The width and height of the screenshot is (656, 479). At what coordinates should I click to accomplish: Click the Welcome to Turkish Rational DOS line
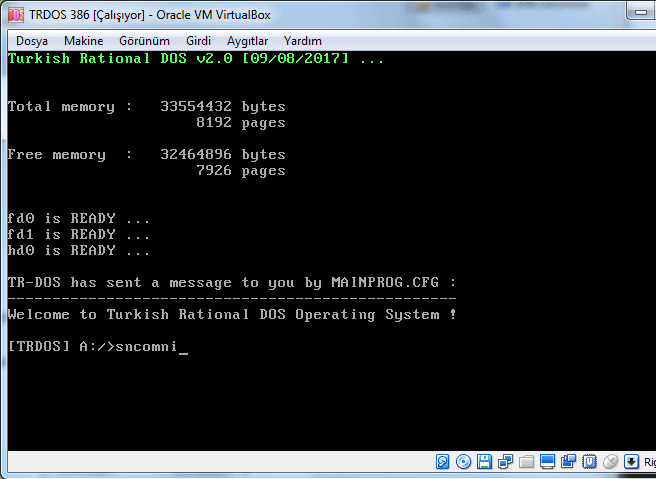coord(232,315)
